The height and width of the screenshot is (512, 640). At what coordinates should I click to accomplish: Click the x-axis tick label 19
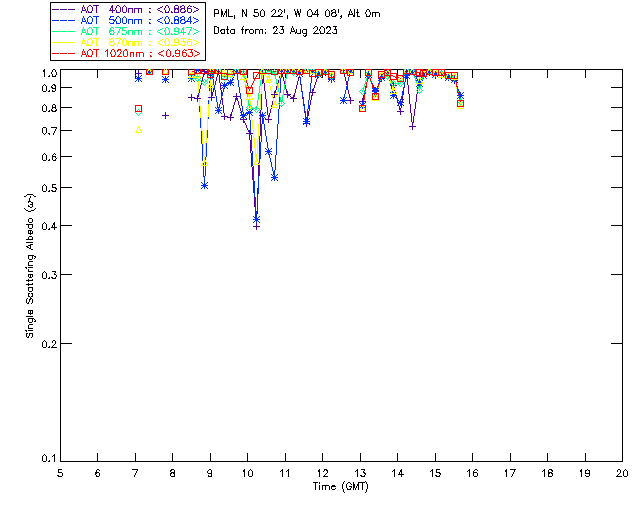point(585,473)
